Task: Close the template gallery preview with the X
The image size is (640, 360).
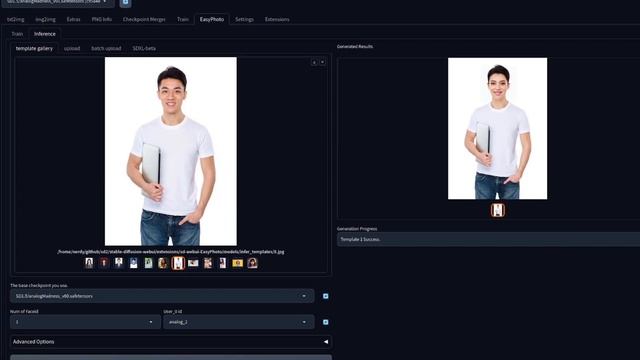Action: click(322, 62)
